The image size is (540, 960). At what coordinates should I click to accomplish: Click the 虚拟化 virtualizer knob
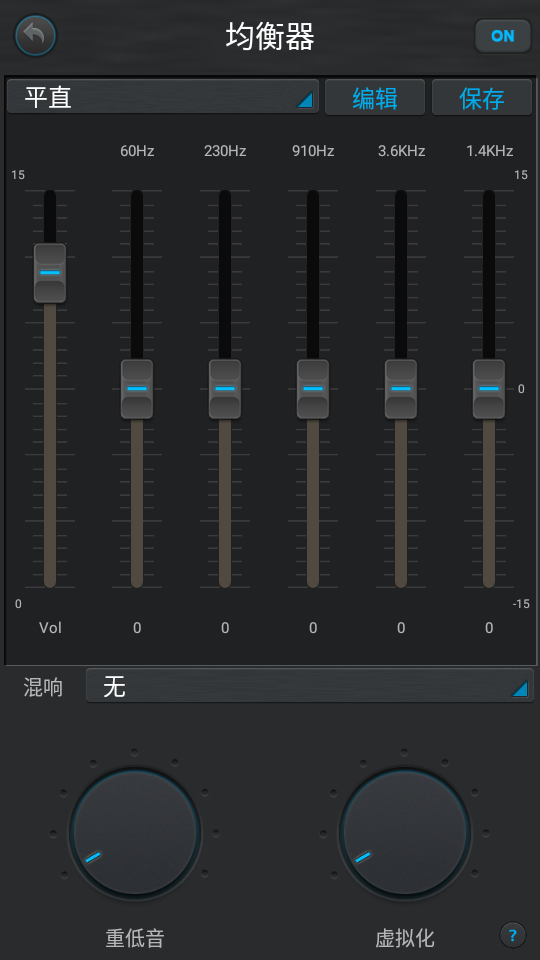click(x=405, y=833)
